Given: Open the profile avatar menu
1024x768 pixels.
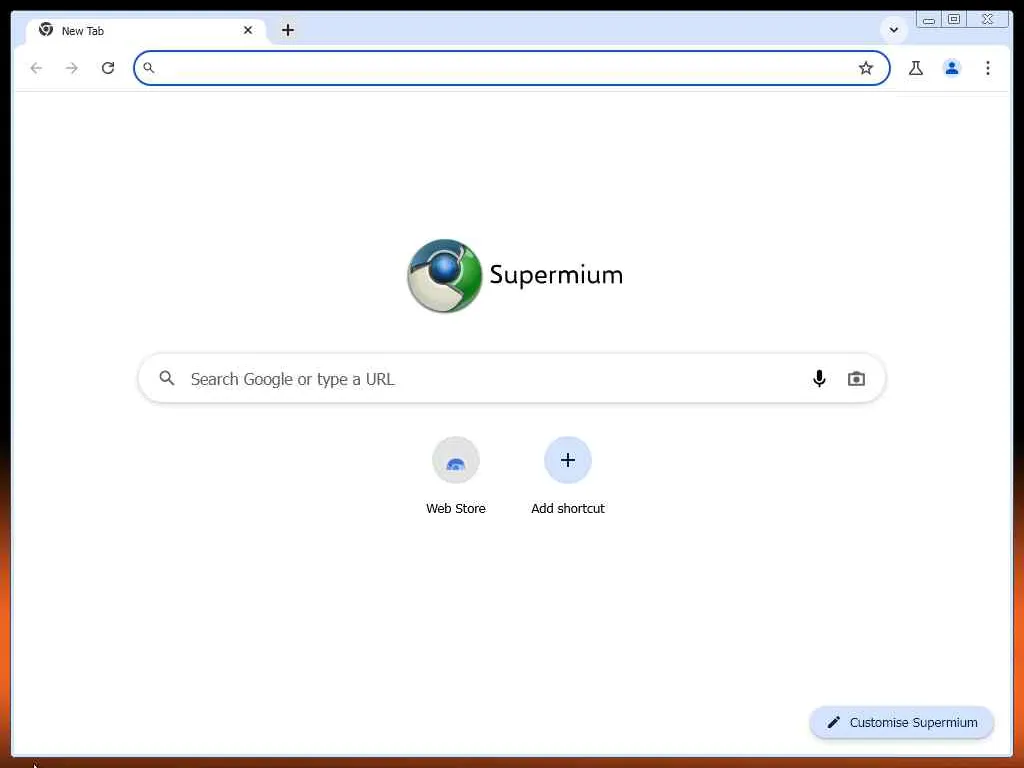Looking at the screenshot, I should pos(952,68).
